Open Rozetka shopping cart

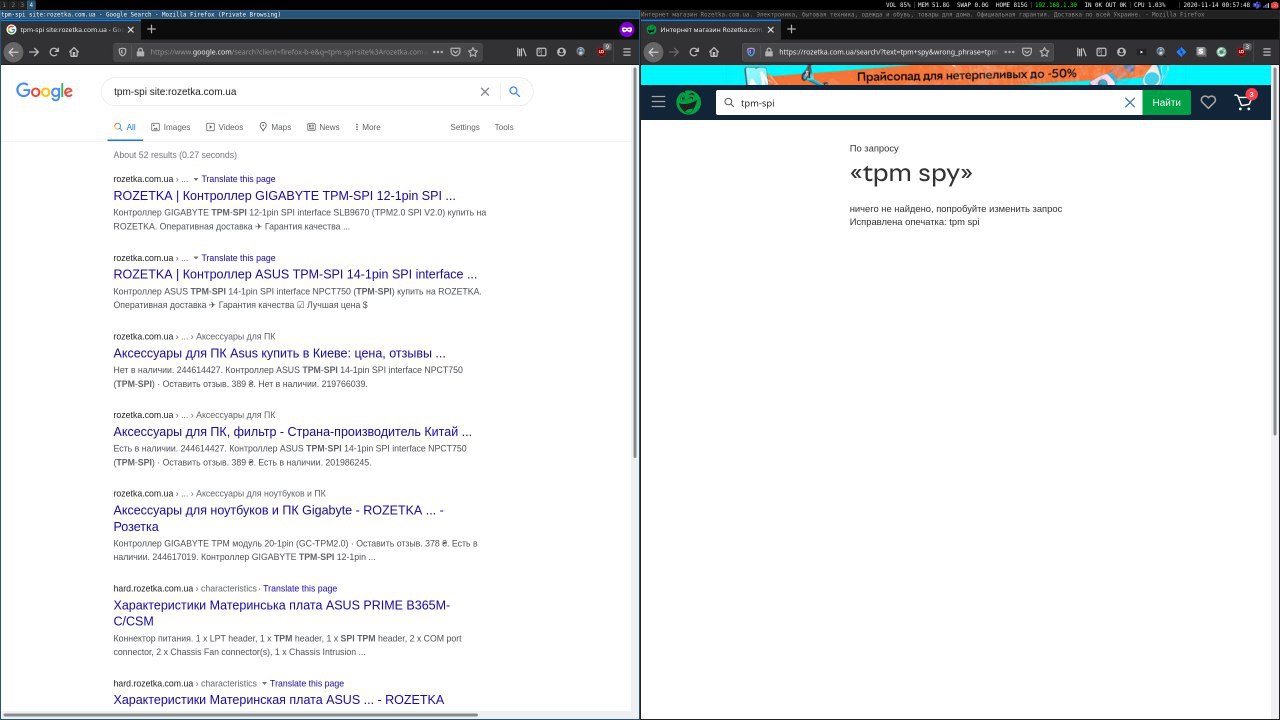click(1244, 102)
